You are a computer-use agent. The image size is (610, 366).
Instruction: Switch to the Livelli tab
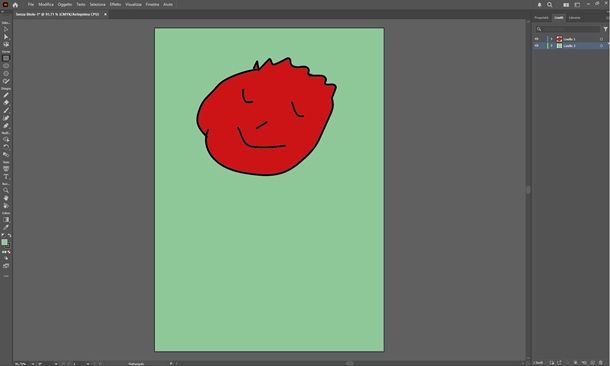[x=559, y=18]
